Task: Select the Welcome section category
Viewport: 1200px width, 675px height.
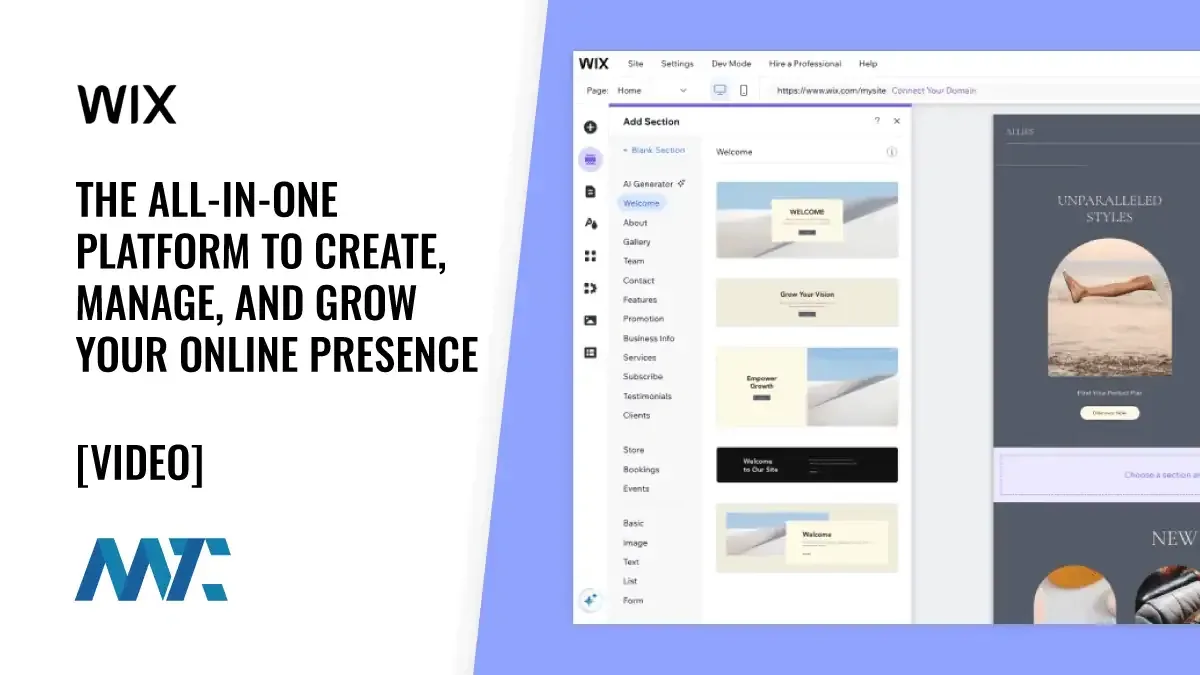Action: click(641, 203)
